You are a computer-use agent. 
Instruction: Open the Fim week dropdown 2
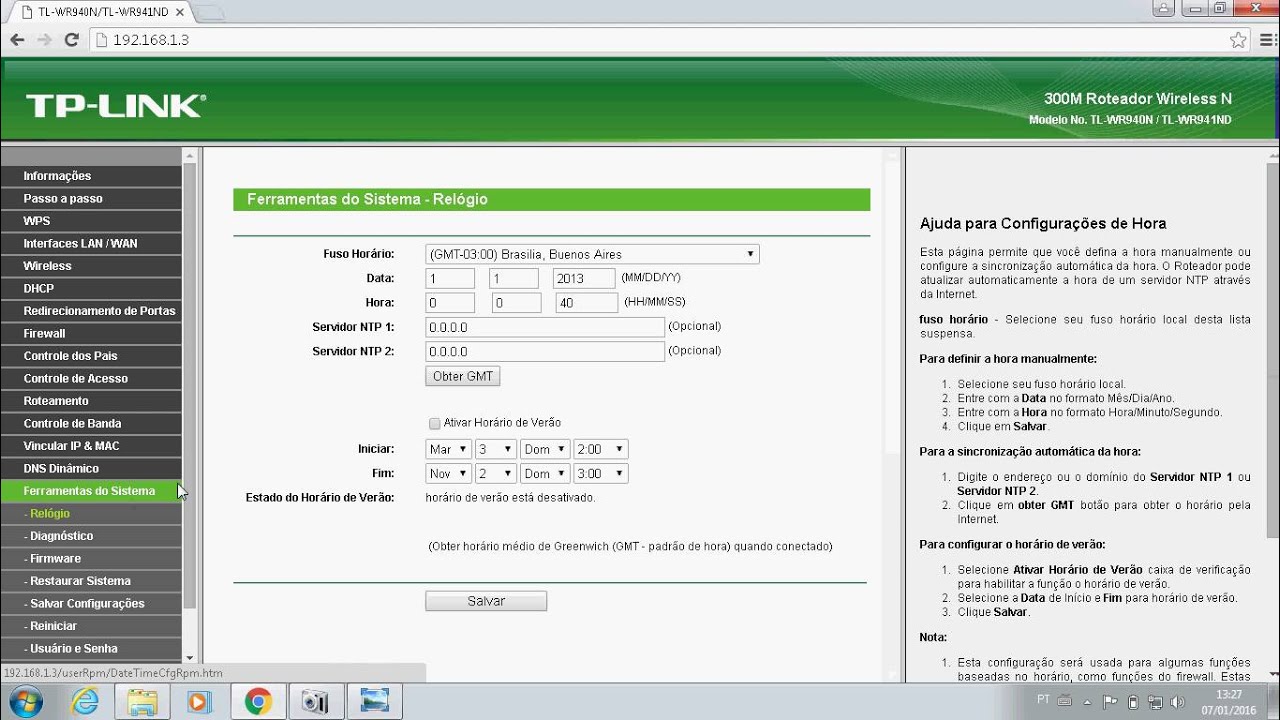click(x=494, y=473)
